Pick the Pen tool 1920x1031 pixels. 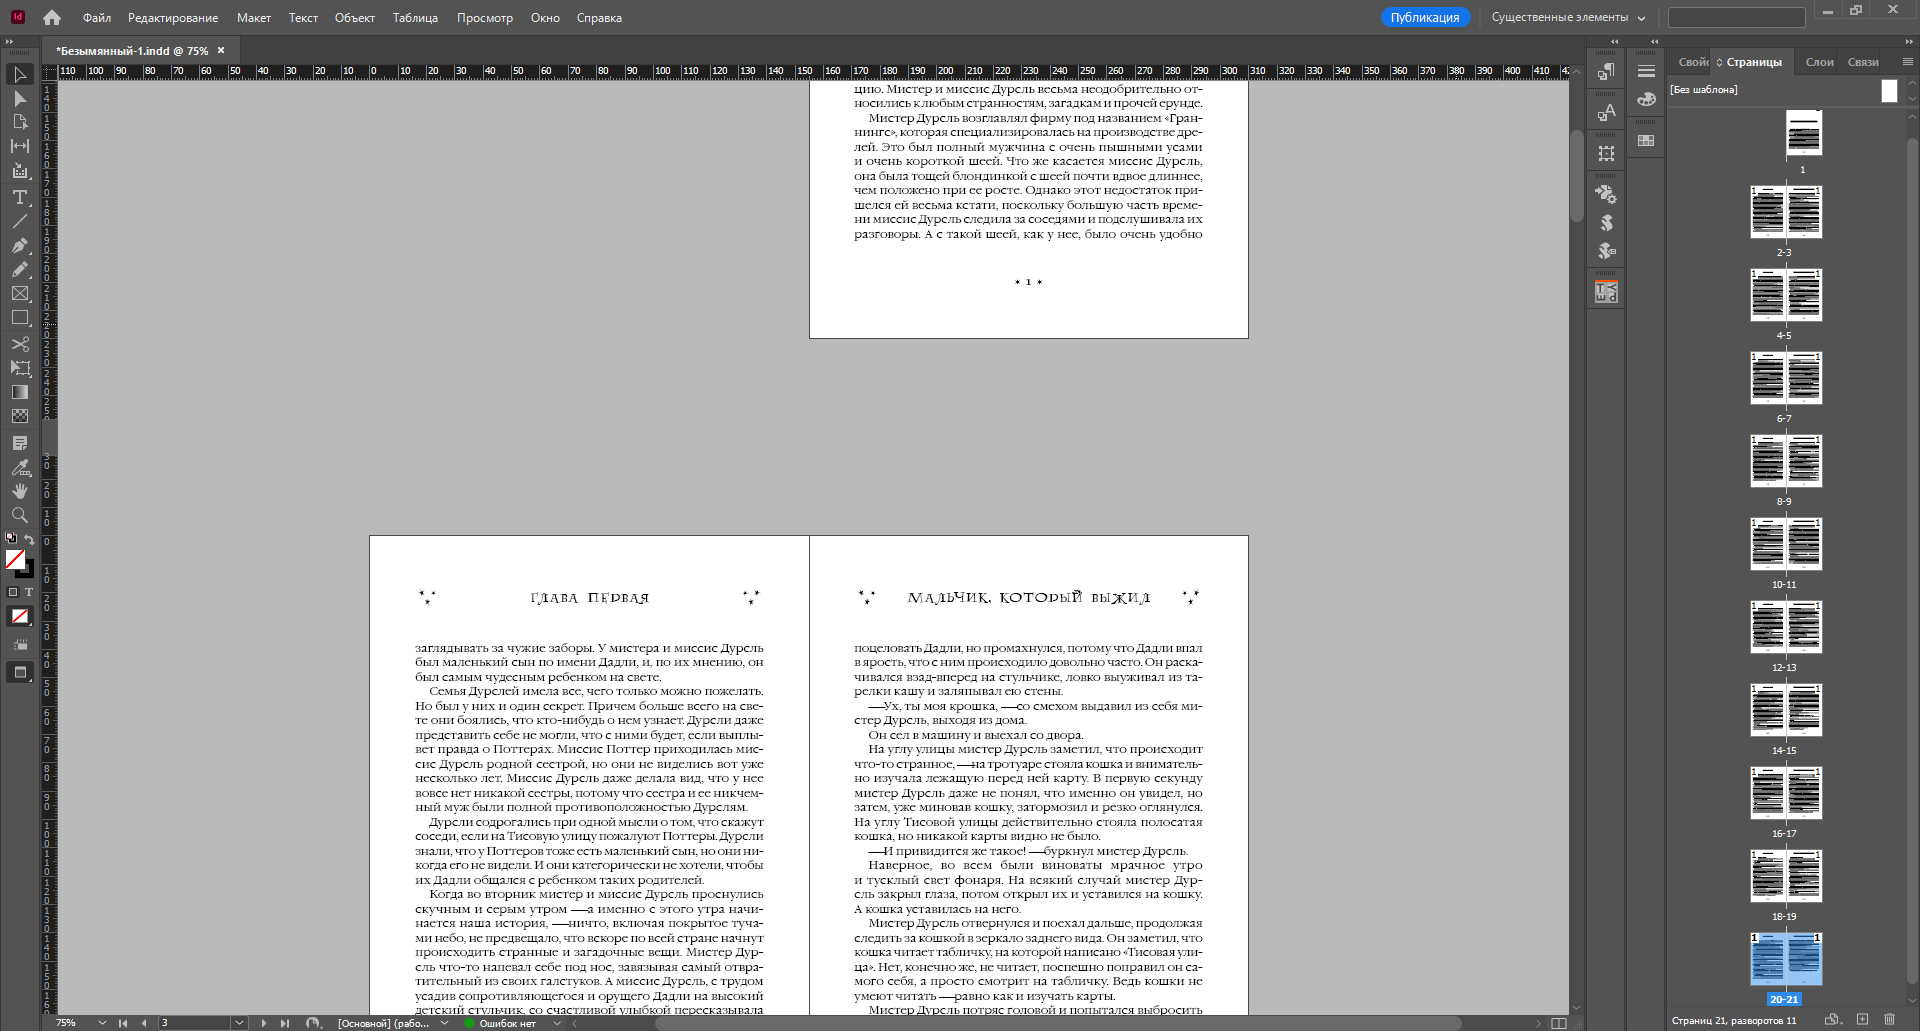pyautogui.click(x=20, y=245)
